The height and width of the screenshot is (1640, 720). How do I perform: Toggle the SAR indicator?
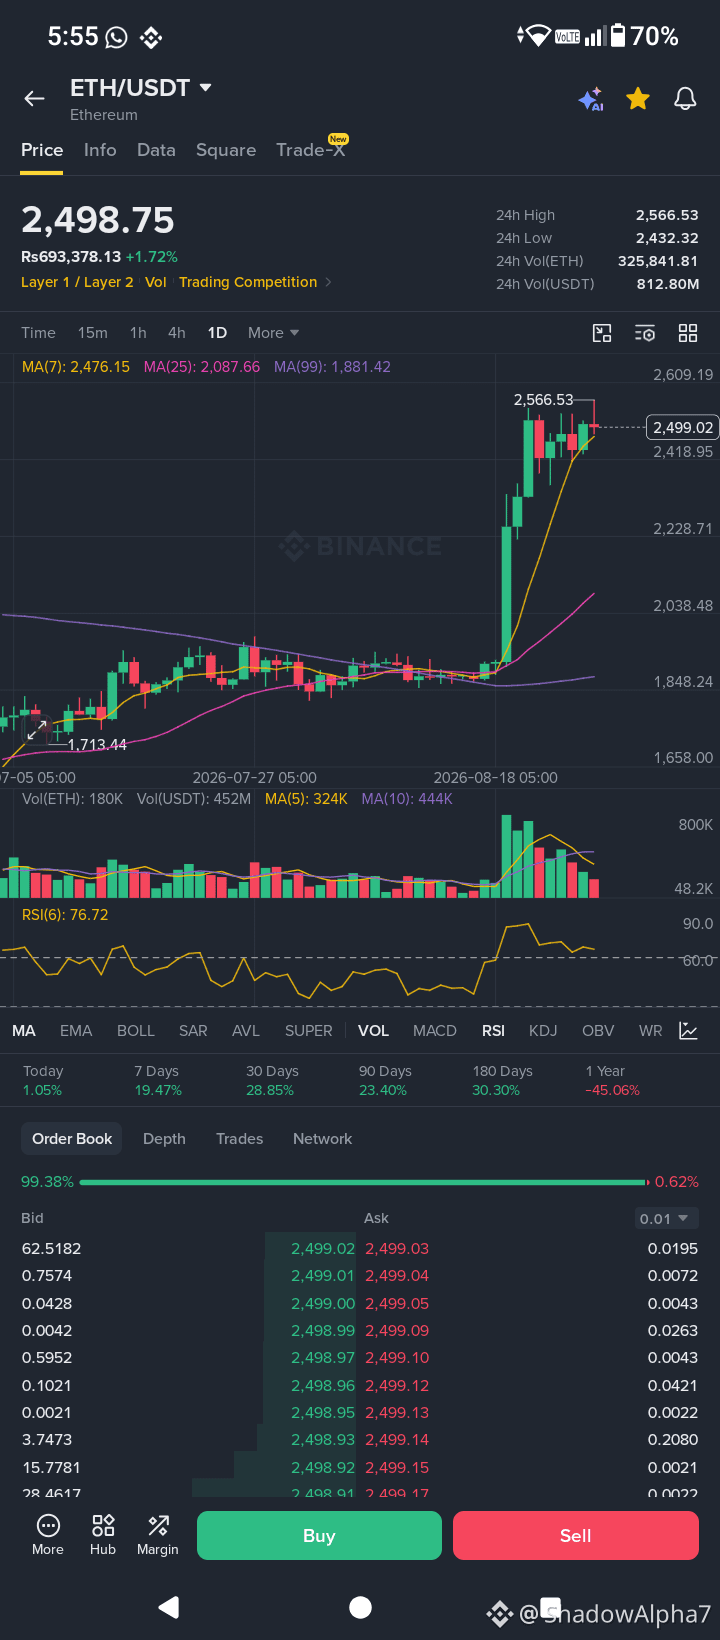coord(193,1031)
